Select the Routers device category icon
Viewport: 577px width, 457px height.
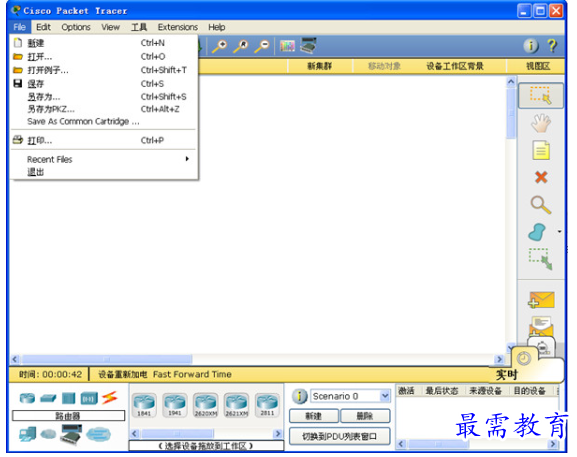[28, 398]
